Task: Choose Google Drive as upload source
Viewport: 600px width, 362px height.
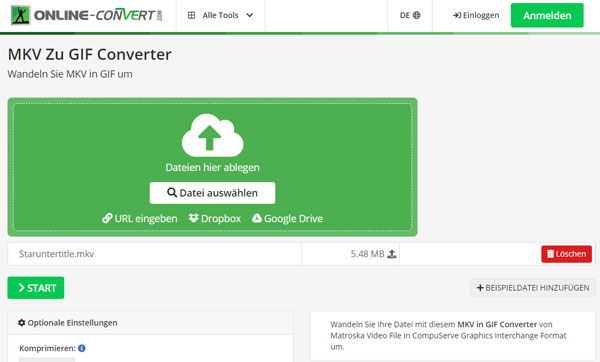Action: 287,219
